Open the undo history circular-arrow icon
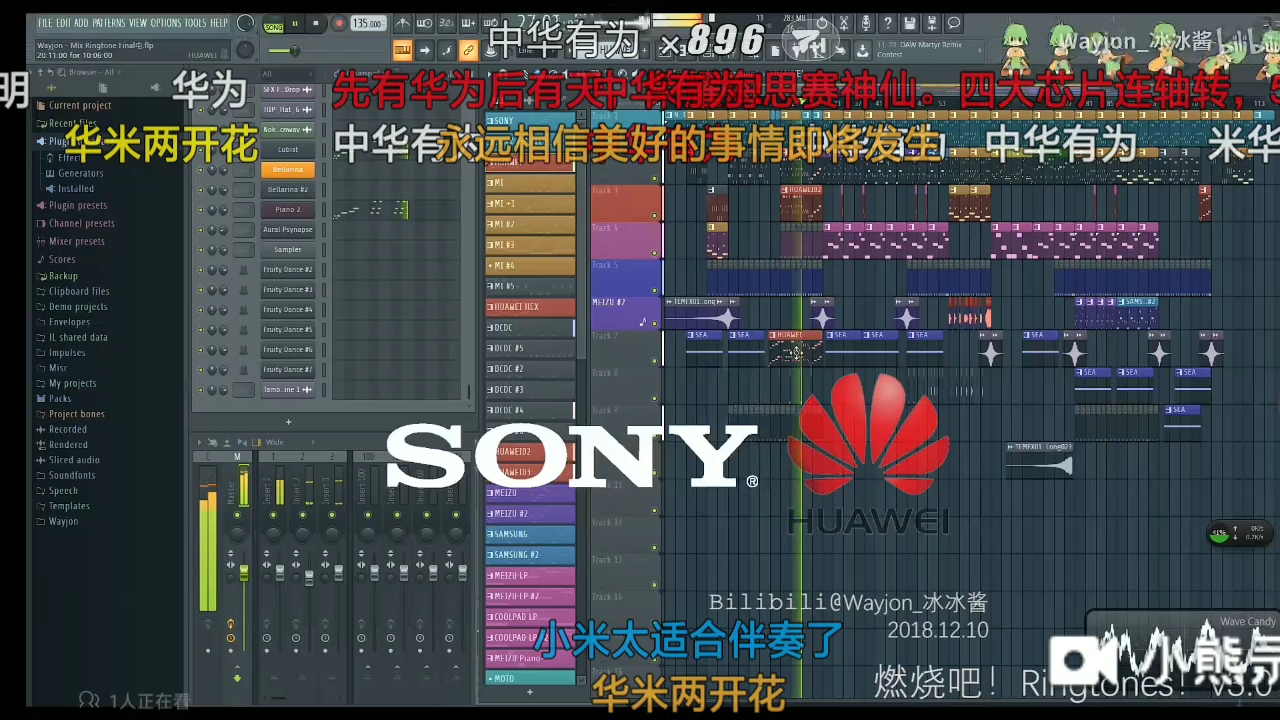 822,22
